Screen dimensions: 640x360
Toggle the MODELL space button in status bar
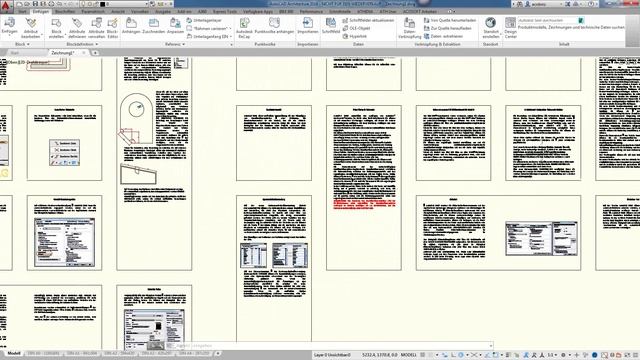[x=409, y=355]
